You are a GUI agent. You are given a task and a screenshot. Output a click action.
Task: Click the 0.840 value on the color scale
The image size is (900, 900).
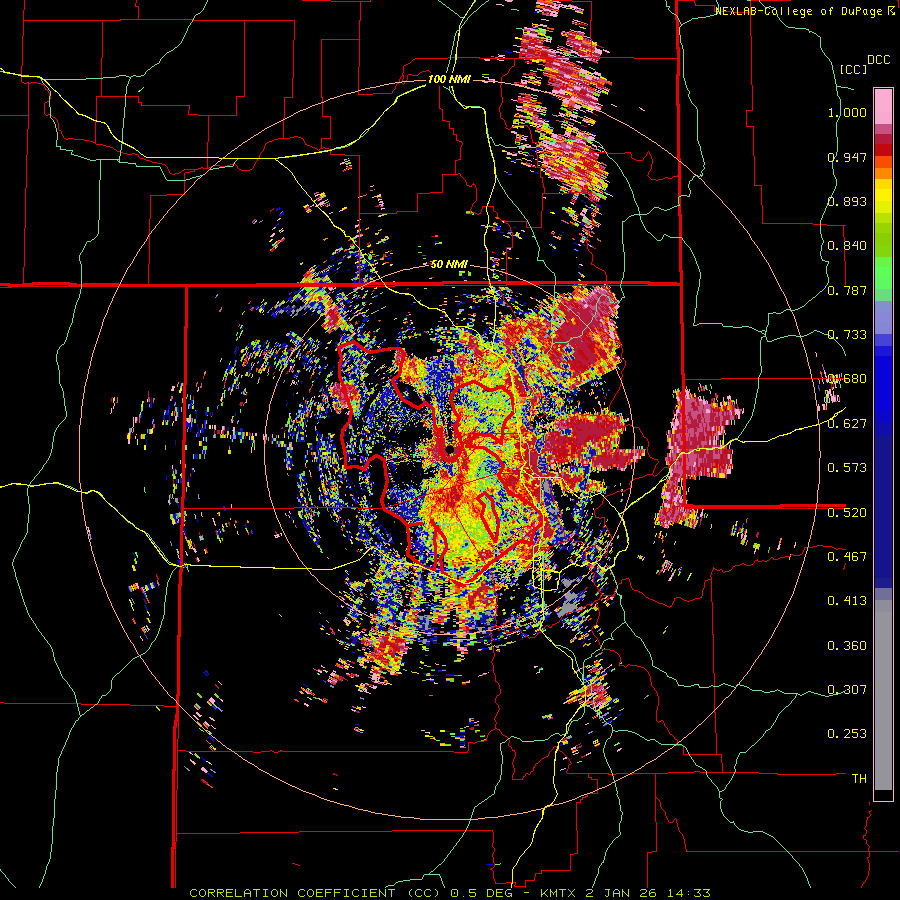[x=847, y=246]
